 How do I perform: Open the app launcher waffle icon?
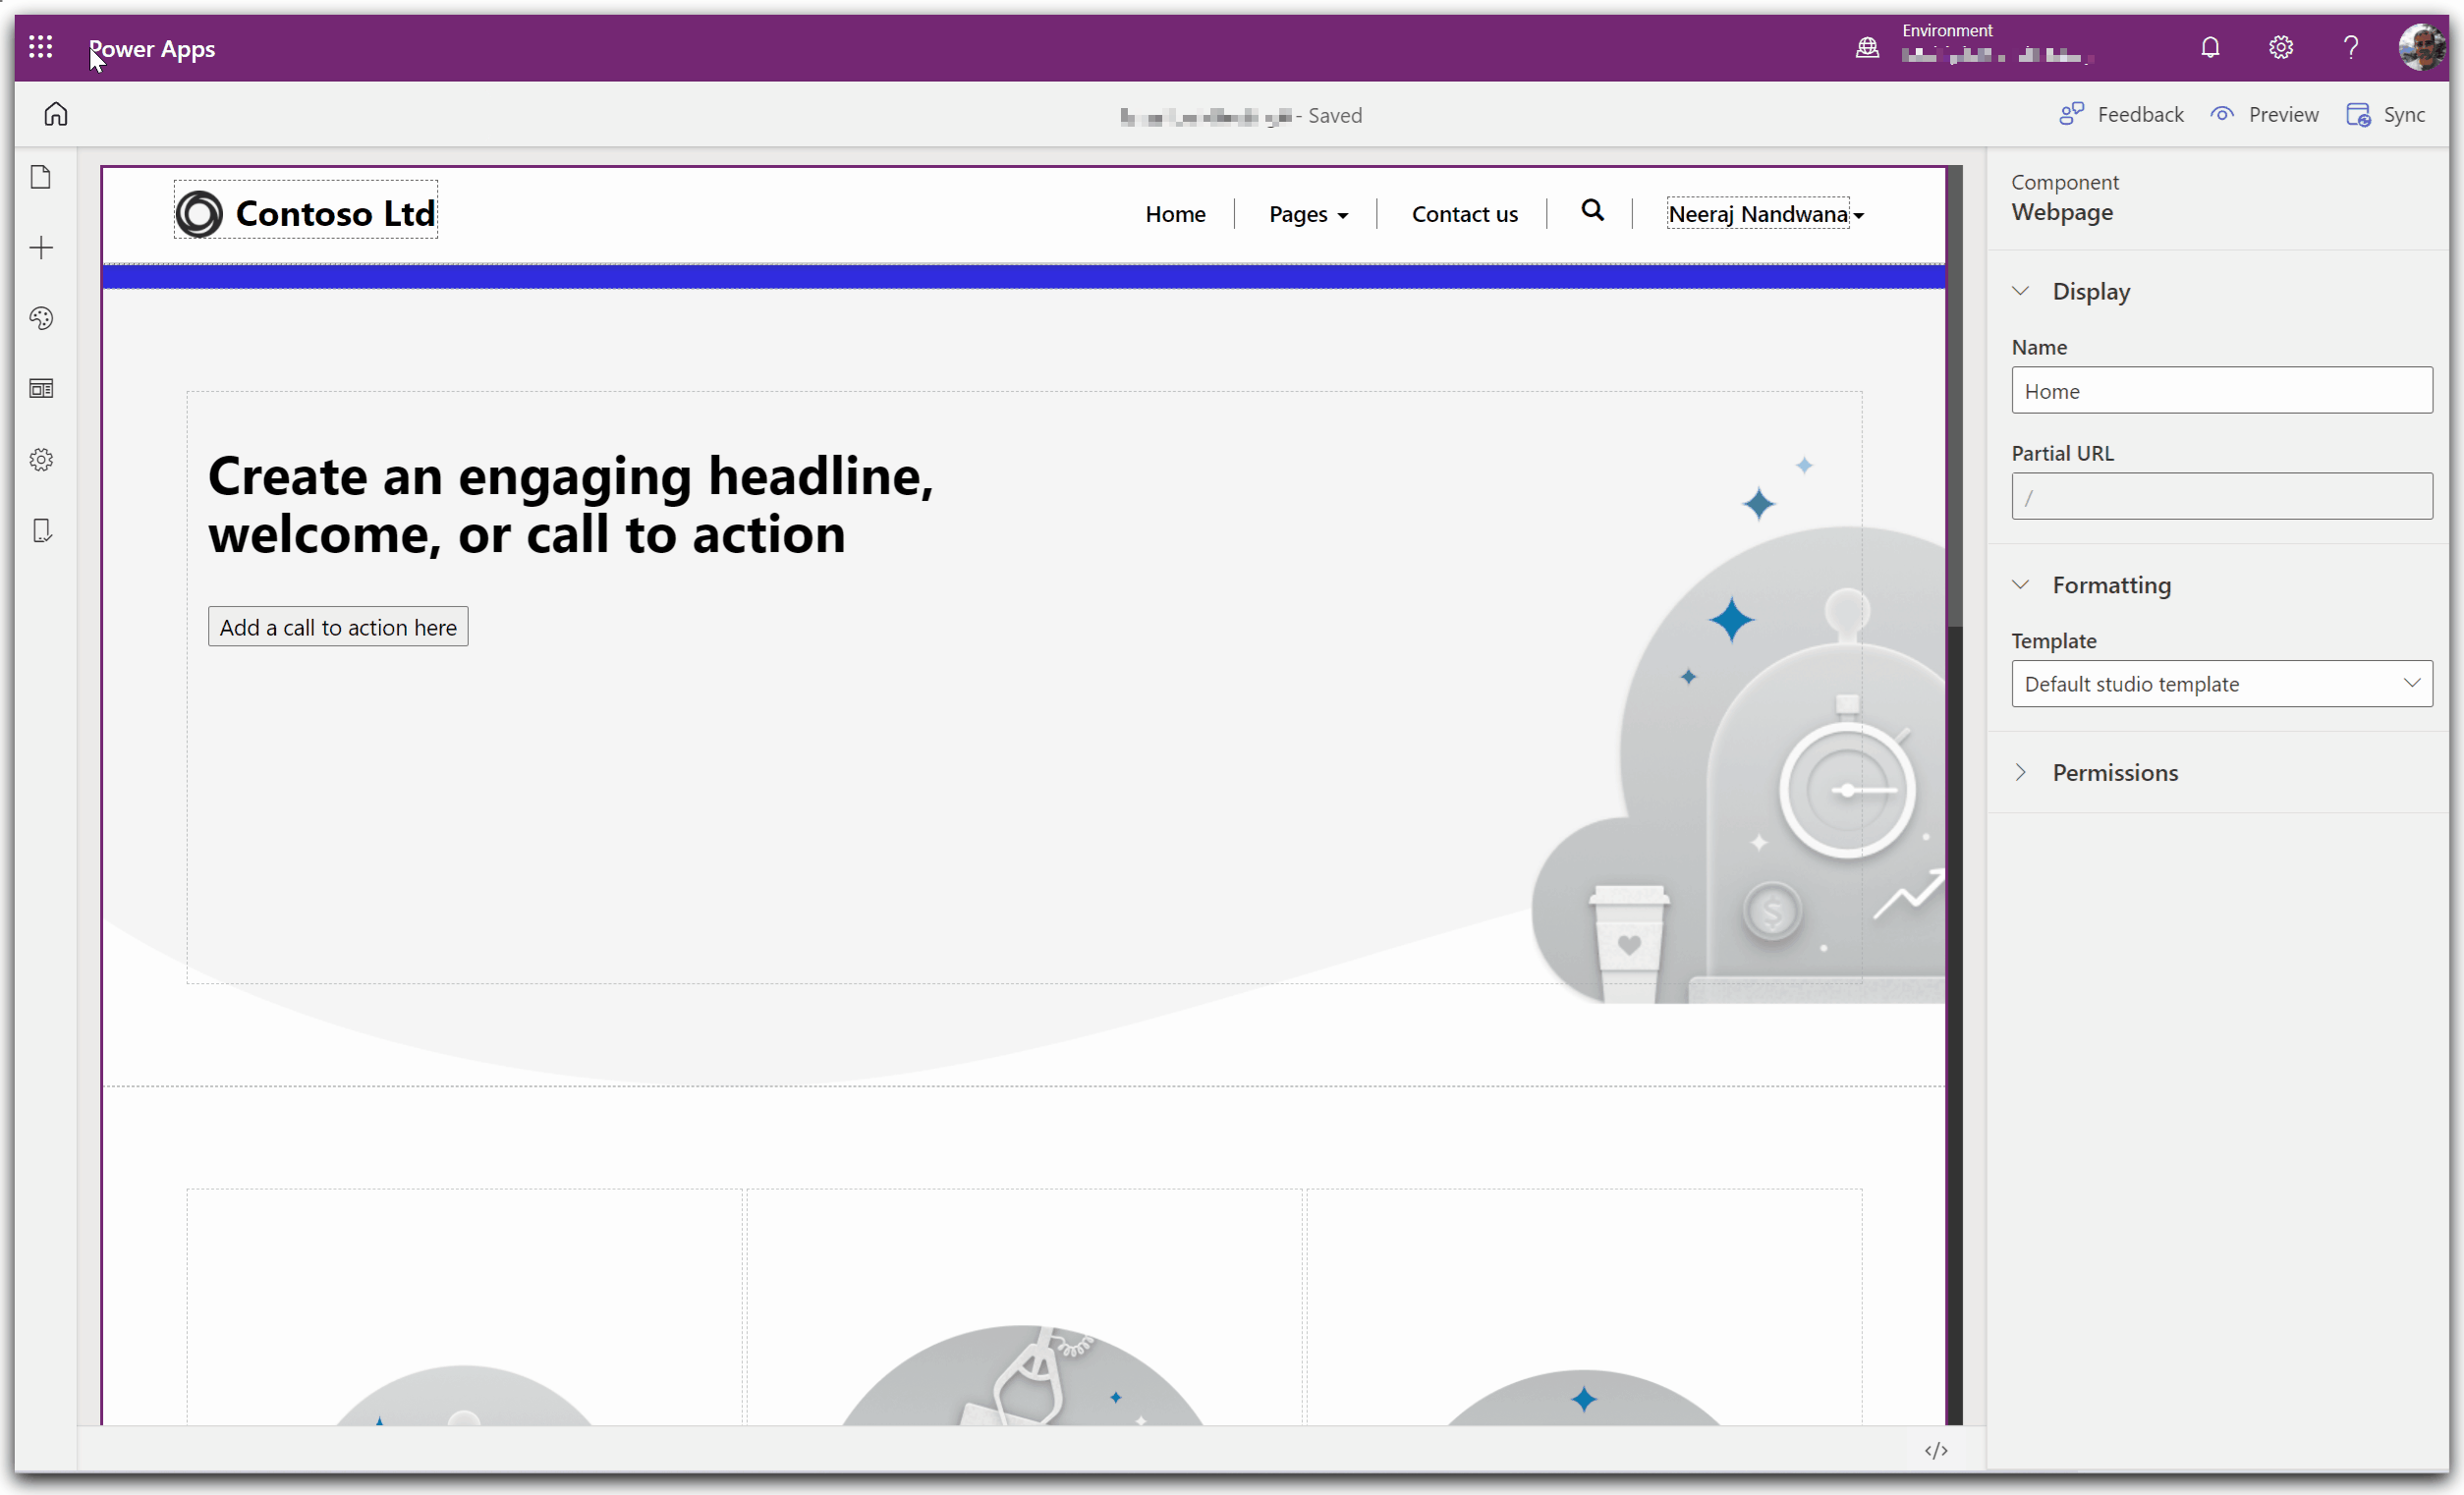(x=40, y=47)
